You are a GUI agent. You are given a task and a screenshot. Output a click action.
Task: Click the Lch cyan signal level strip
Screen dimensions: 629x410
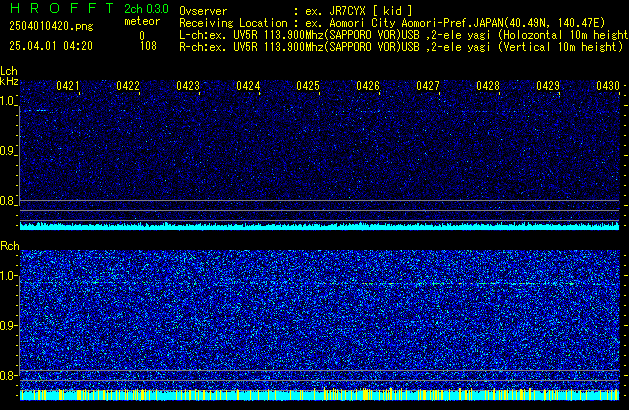tap(319, 226)
